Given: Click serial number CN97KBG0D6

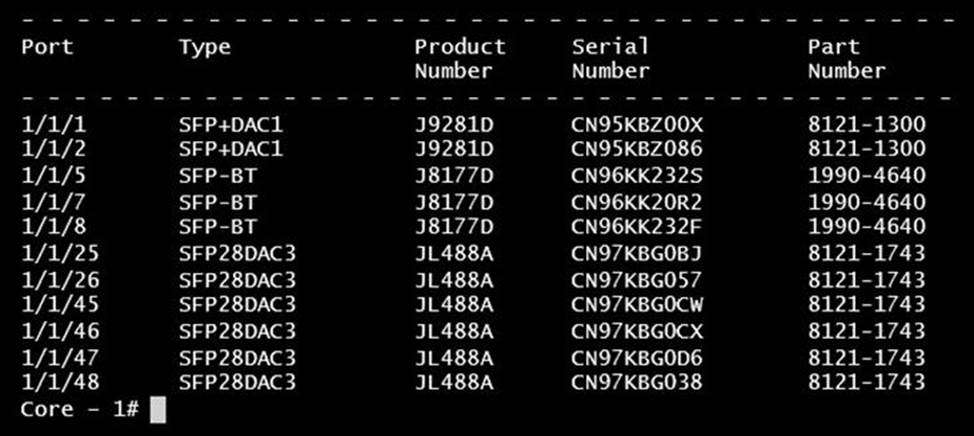Looking at the screenshot, I should coord(638,357).
